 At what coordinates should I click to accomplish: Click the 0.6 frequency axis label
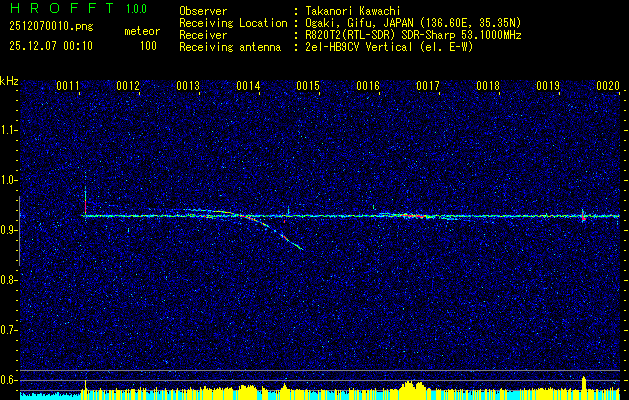(x=9, y=380)
